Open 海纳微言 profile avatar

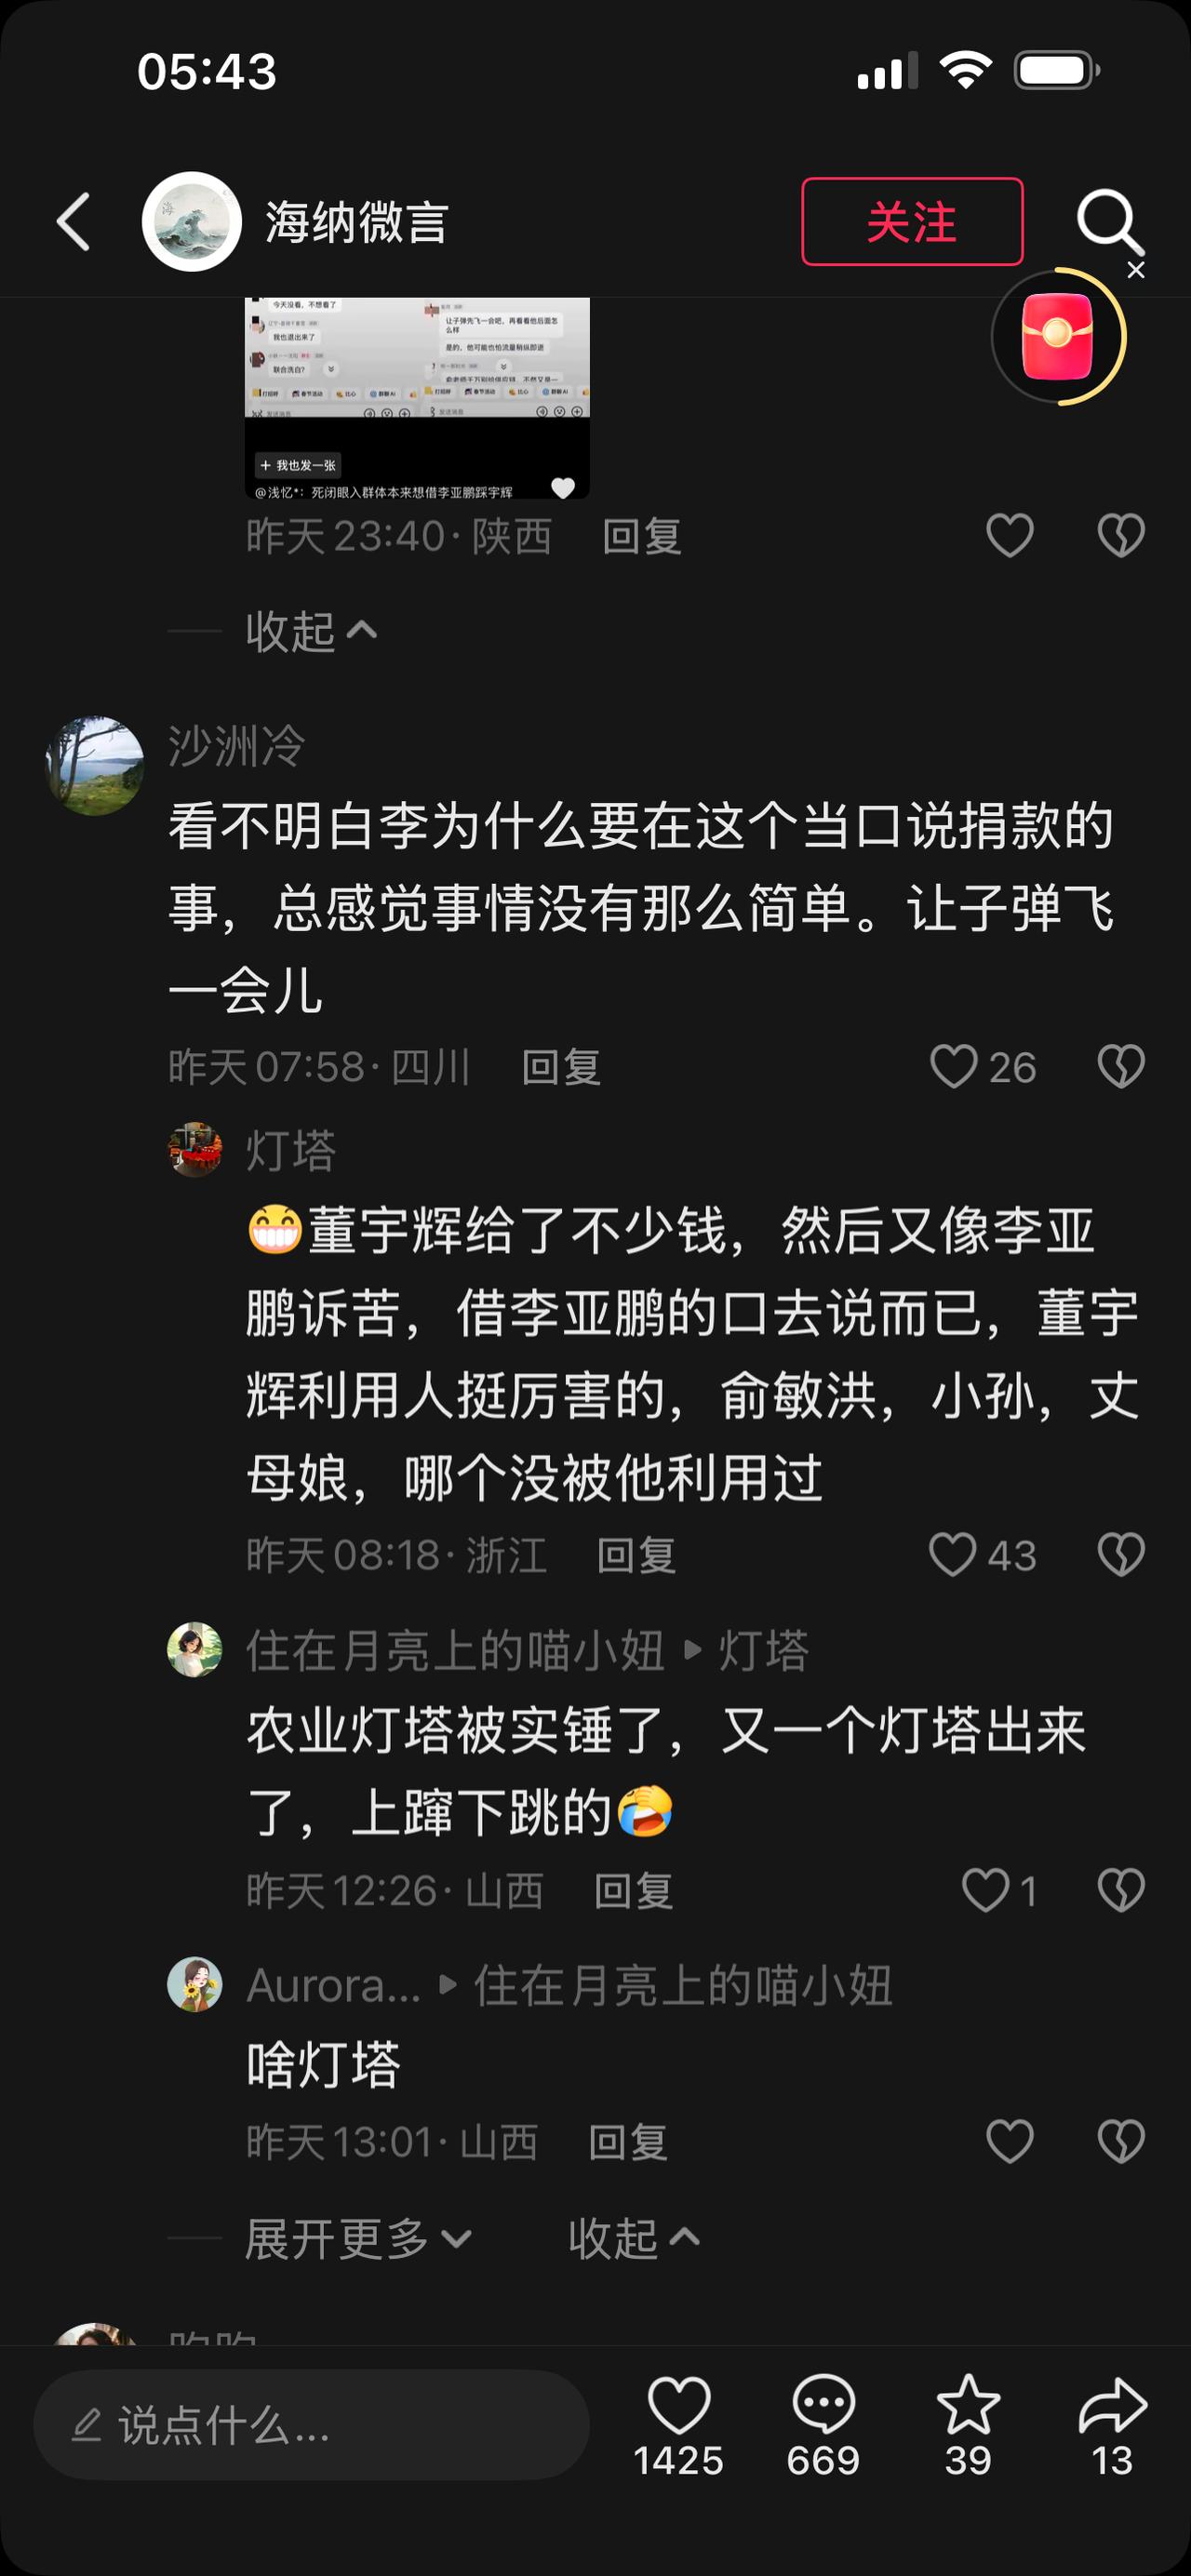click(x=192, y=221)
